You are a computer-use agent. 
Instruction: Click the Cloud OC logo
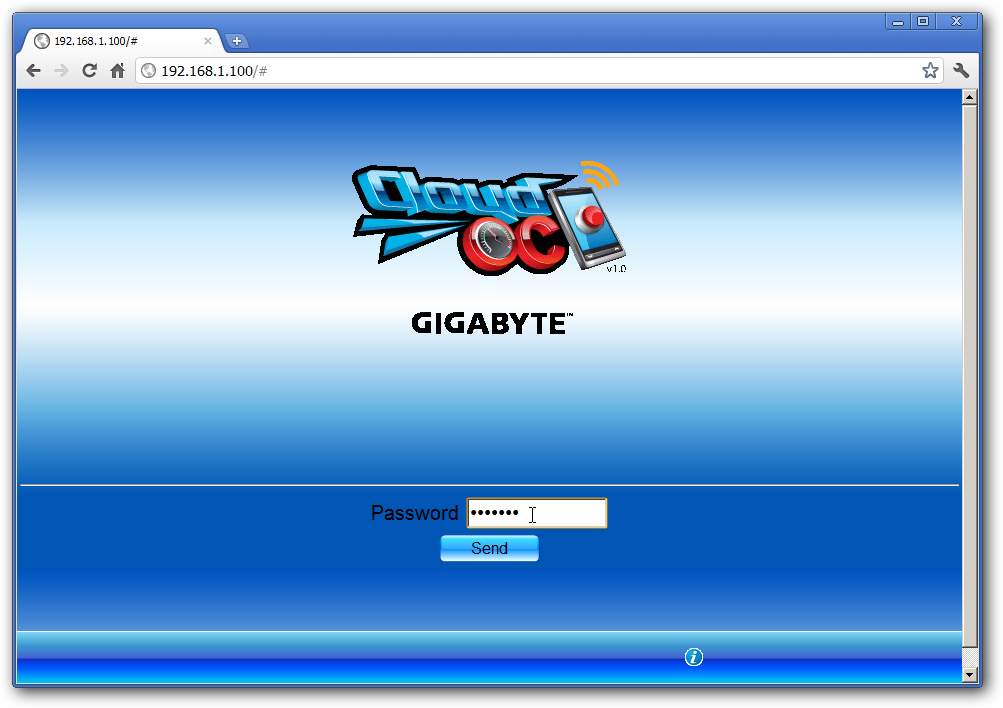489,219
